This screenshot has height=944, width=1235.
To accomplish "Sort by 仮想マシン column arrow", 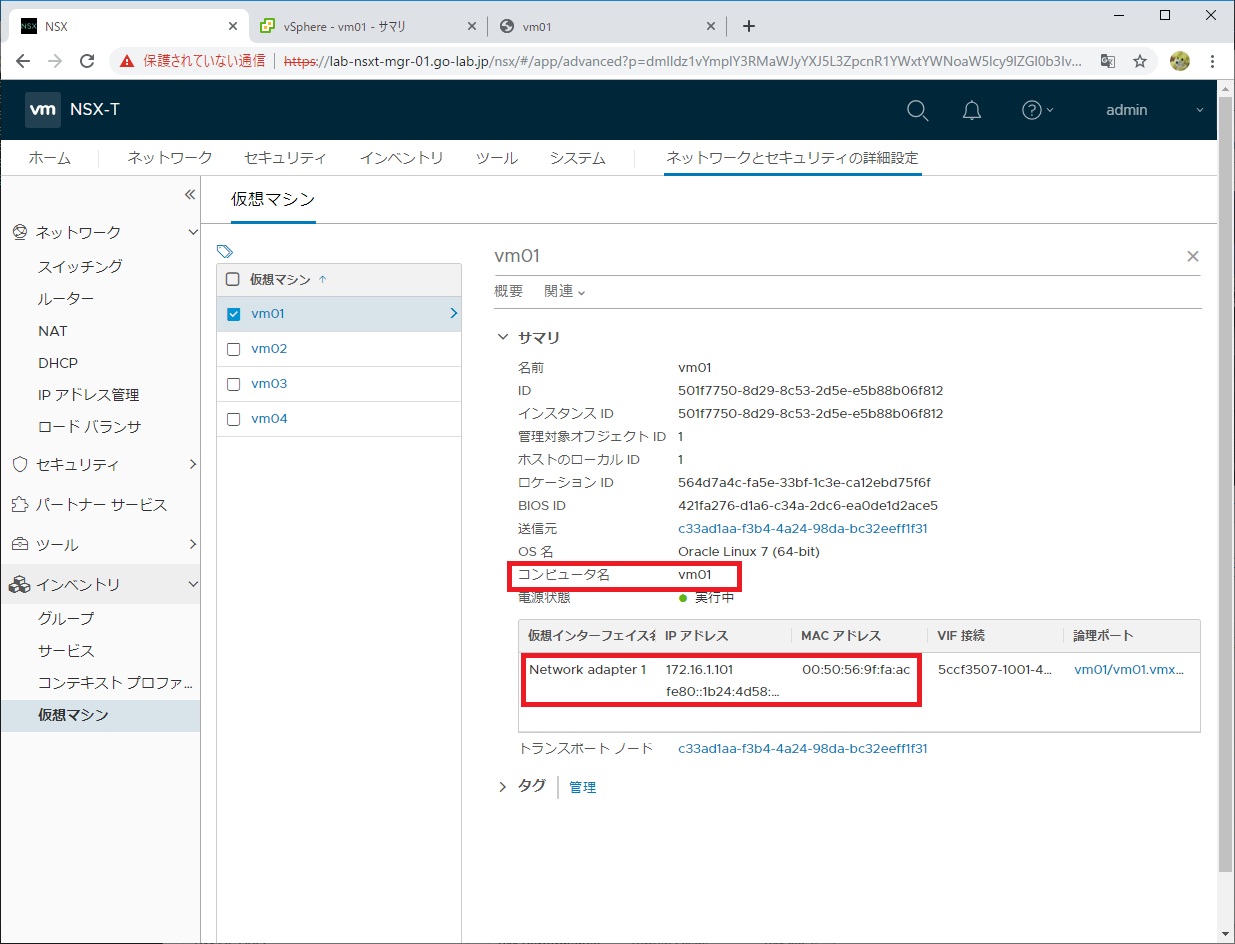I will coord(322,279).
